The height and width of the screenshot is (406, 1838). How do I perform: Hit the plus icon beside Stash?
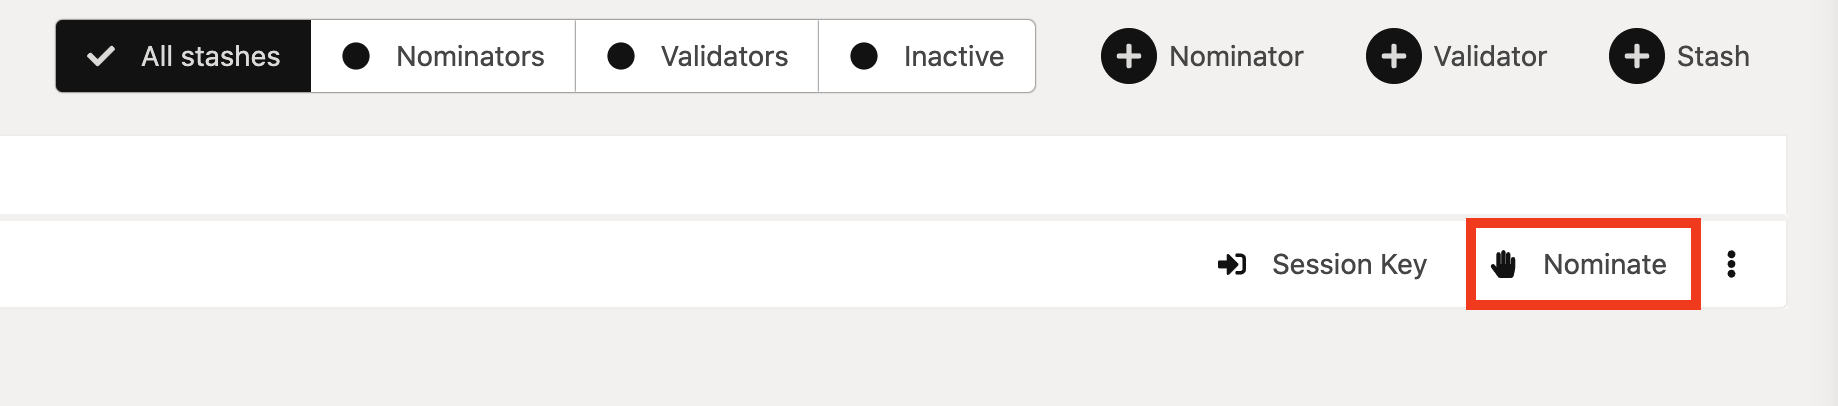point(1636,56)
